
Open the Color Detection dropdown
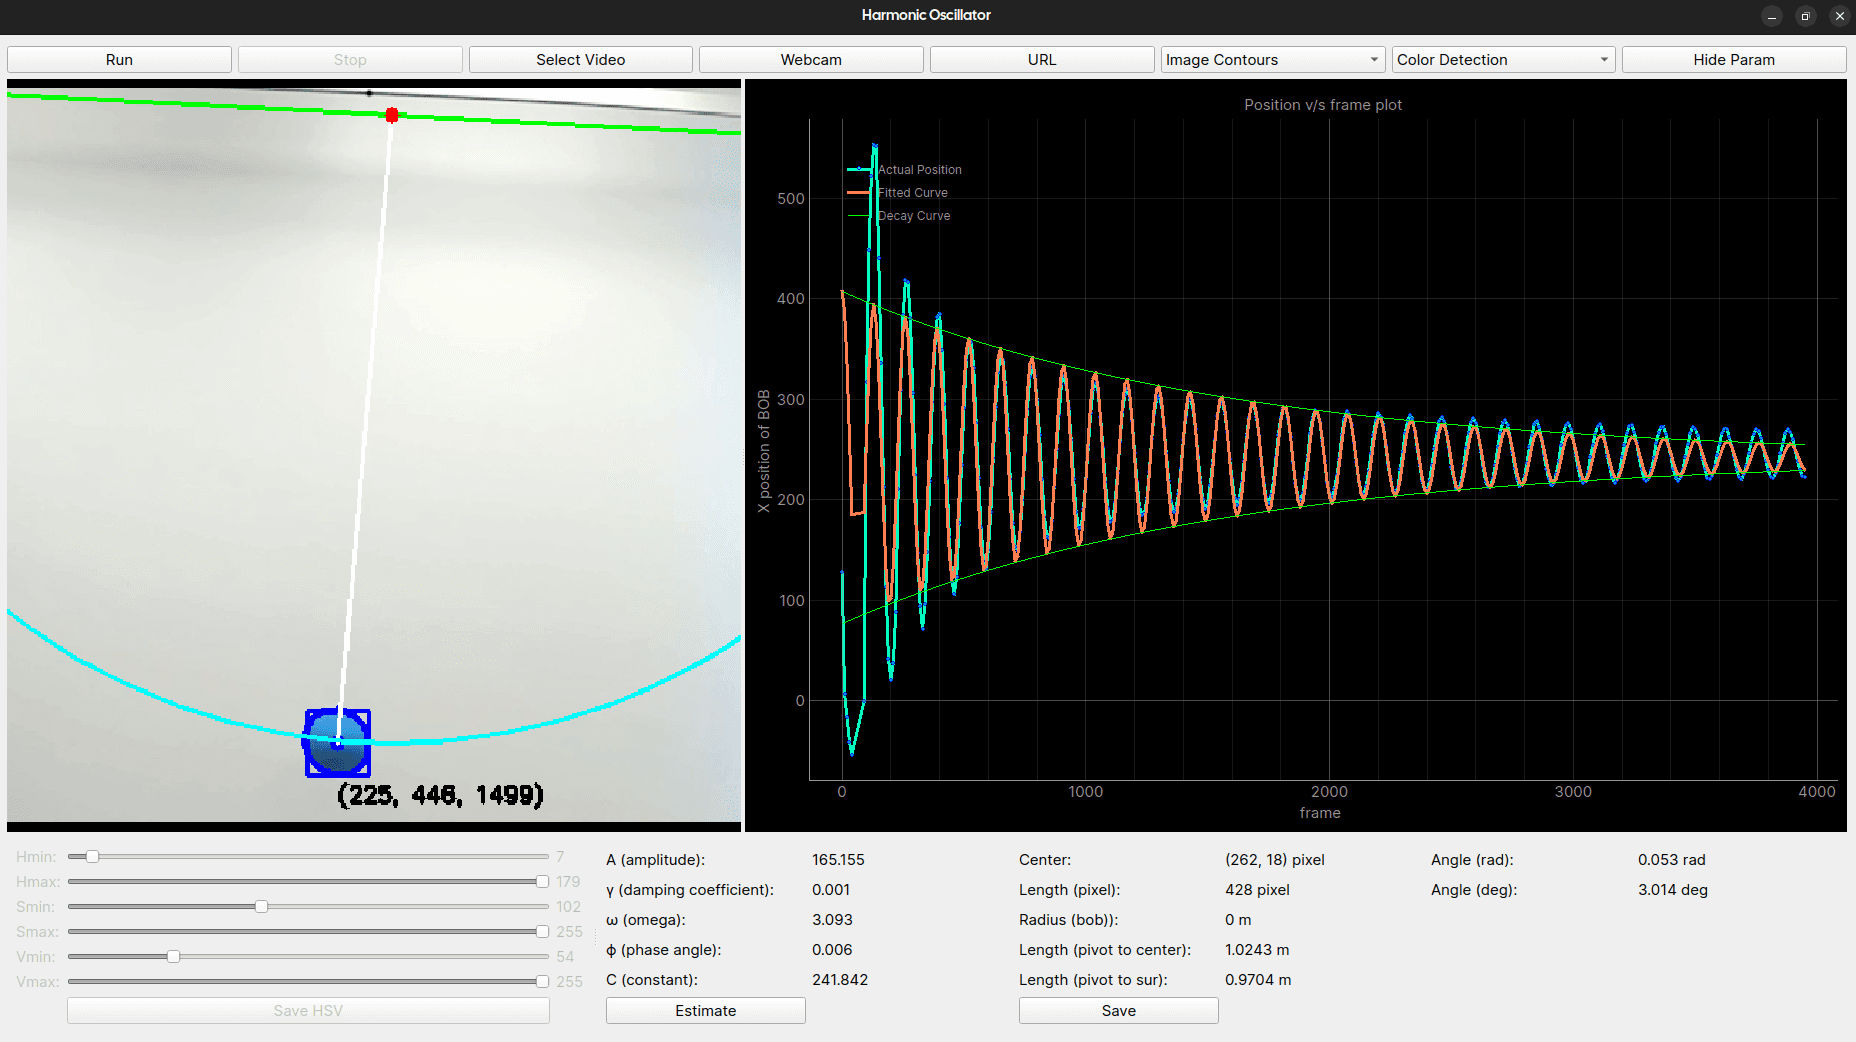tap(1502, 60)
